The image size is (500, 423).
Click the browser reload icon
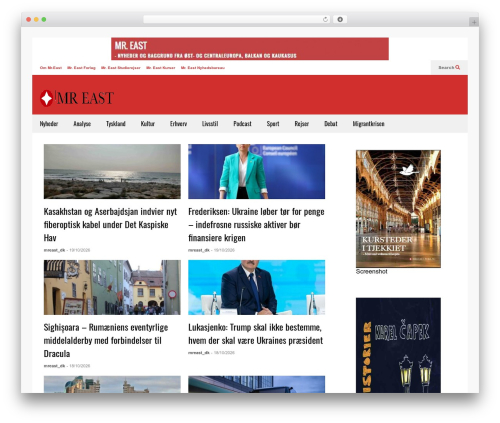point(325,20)
